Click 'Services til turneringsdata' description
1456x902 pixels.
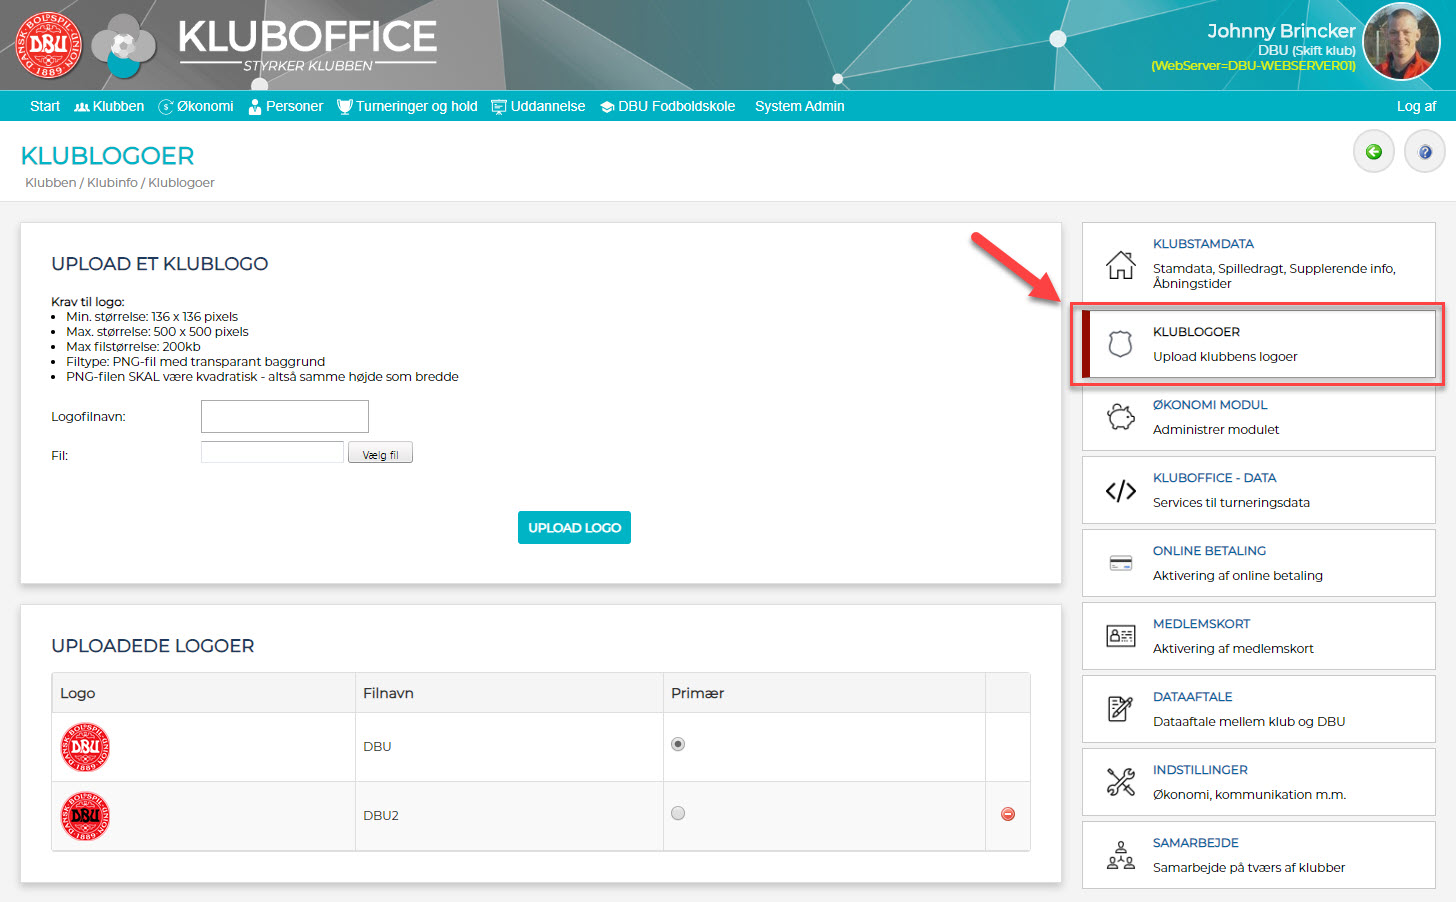1231,503
